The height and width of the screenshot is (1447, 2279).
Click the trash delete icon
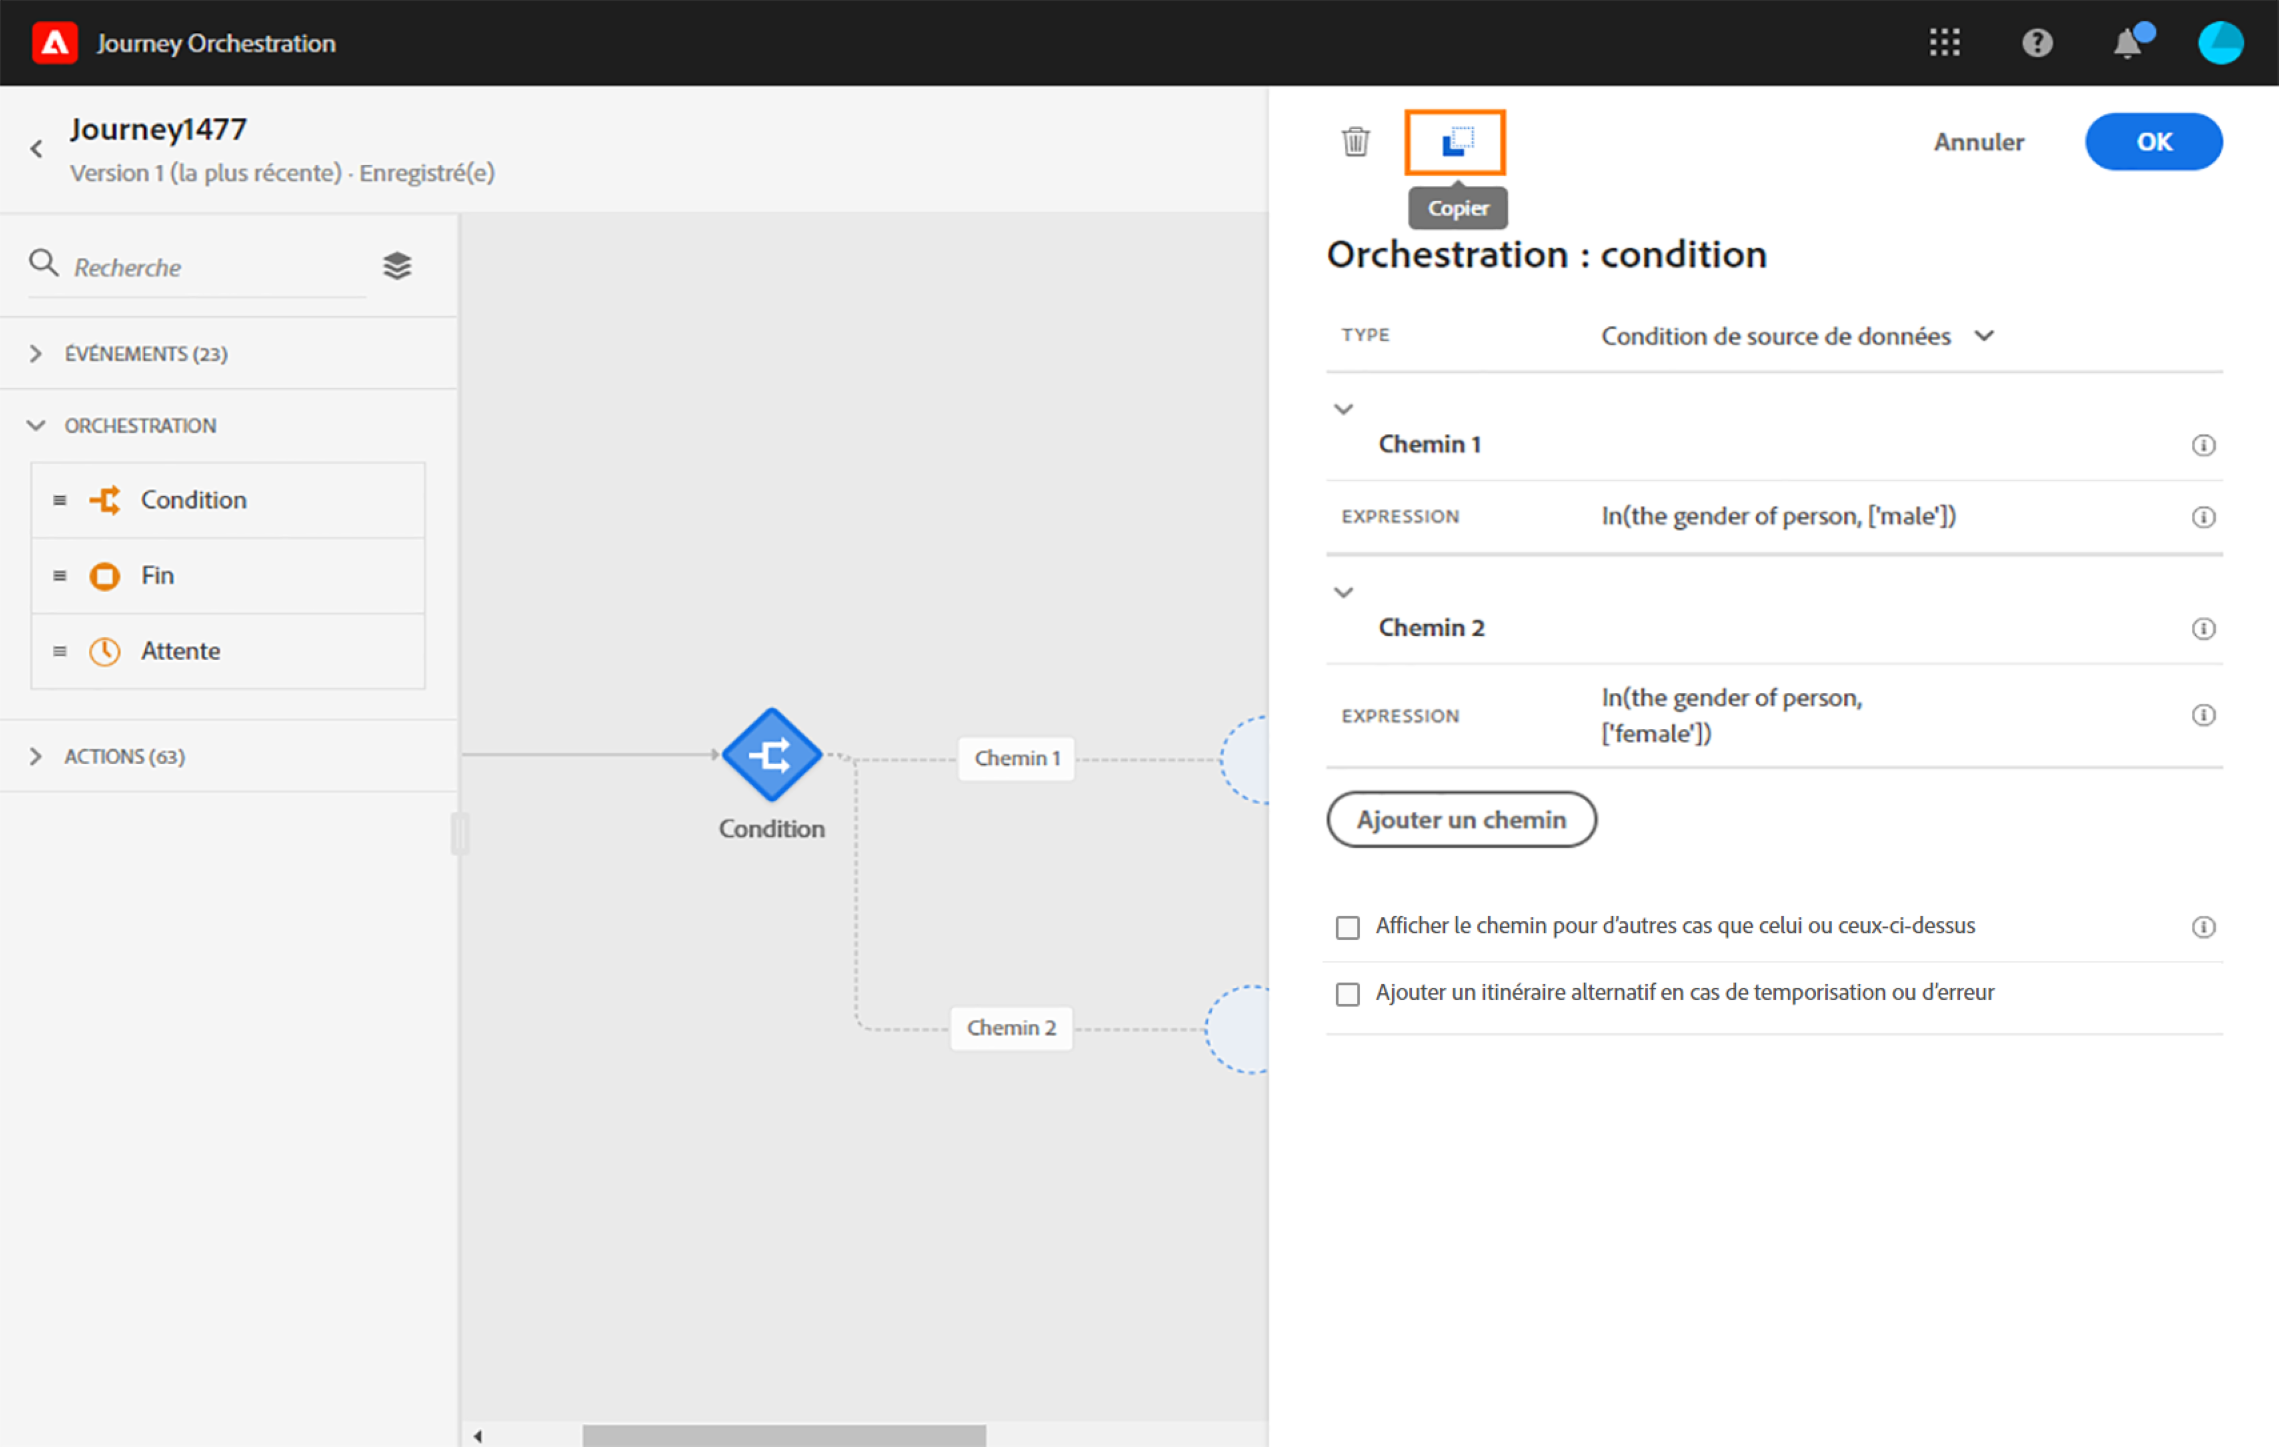point(1355,142)
